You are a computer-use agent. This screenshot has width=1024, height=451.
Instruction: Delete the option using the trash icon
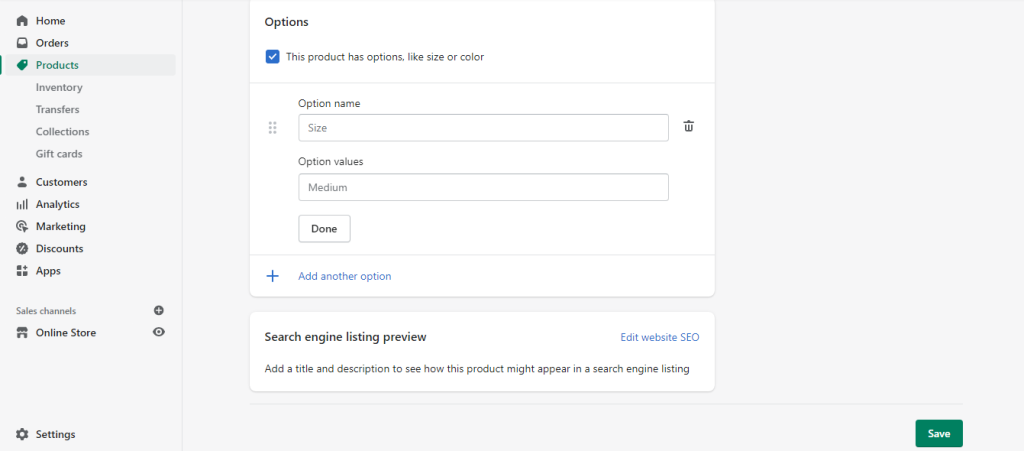point(689,127)
